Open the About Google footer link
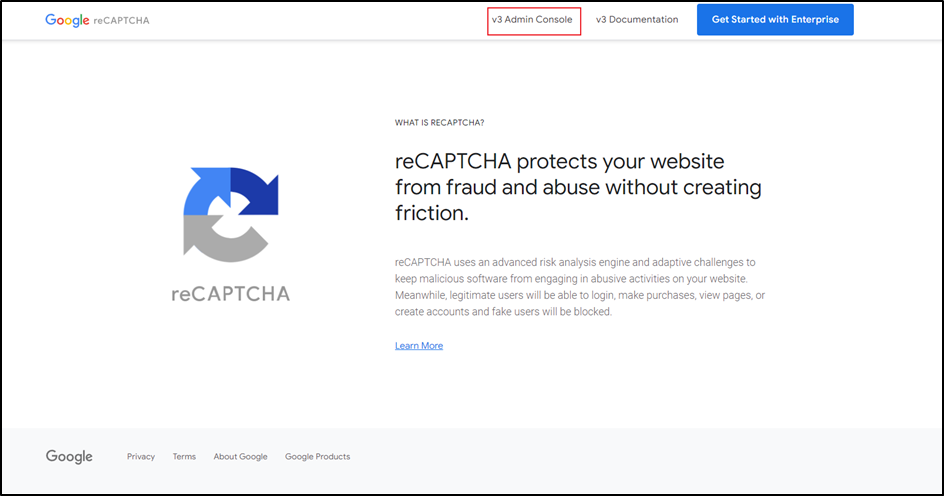The width and height of the screenshot is (944, 496). click(x=240, y=456)
